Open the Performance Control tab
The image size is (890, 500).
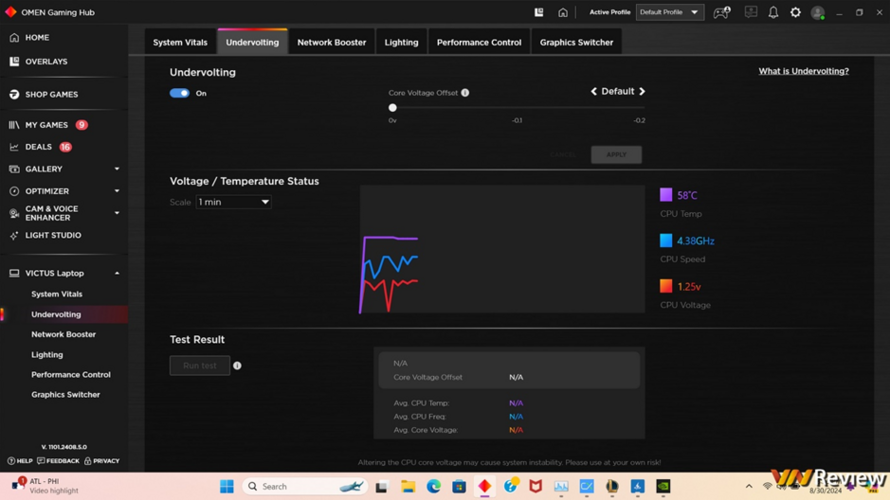(479, 42)
